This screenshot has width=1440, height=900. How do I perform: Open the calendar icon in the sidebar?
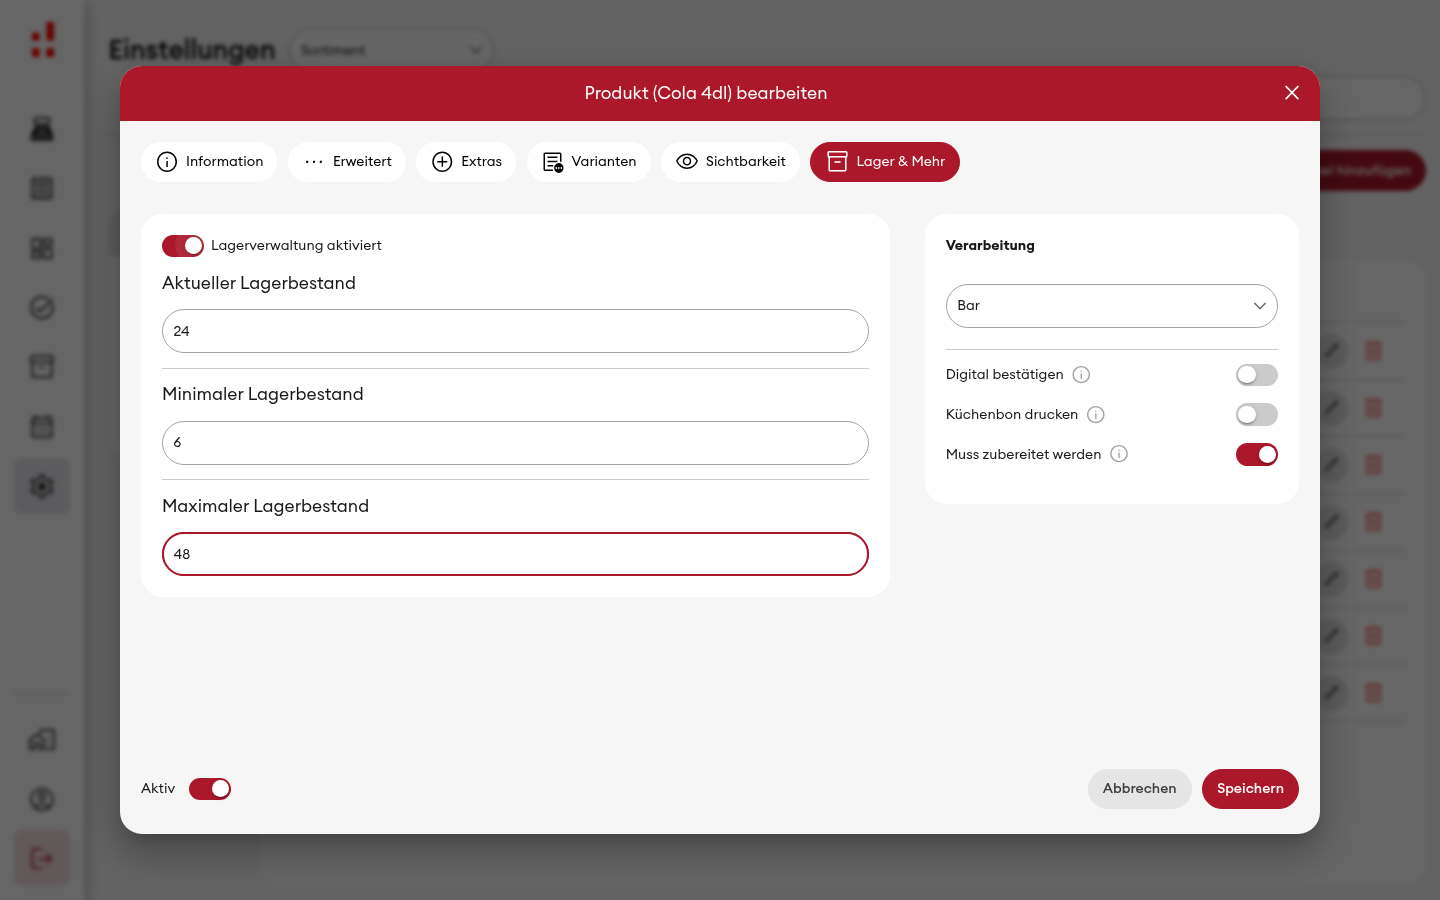42,427
